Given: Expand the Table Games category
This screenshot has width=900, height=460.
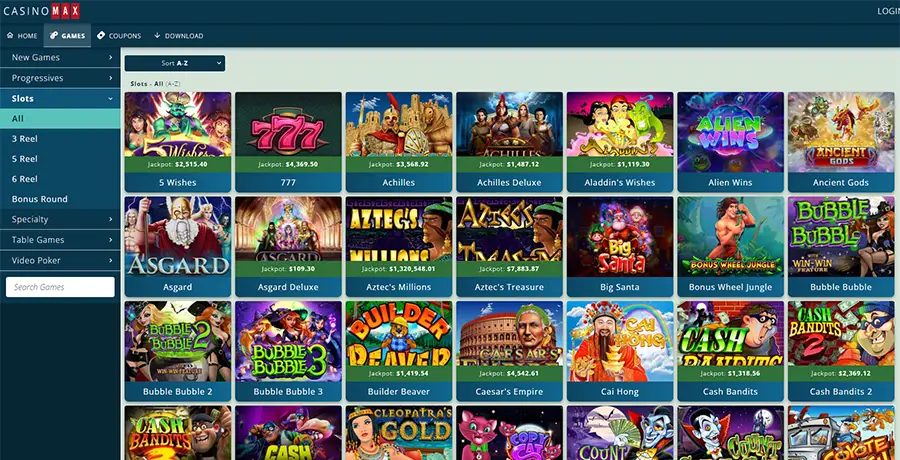Looking at the screenshot, I should pos(60,240).
